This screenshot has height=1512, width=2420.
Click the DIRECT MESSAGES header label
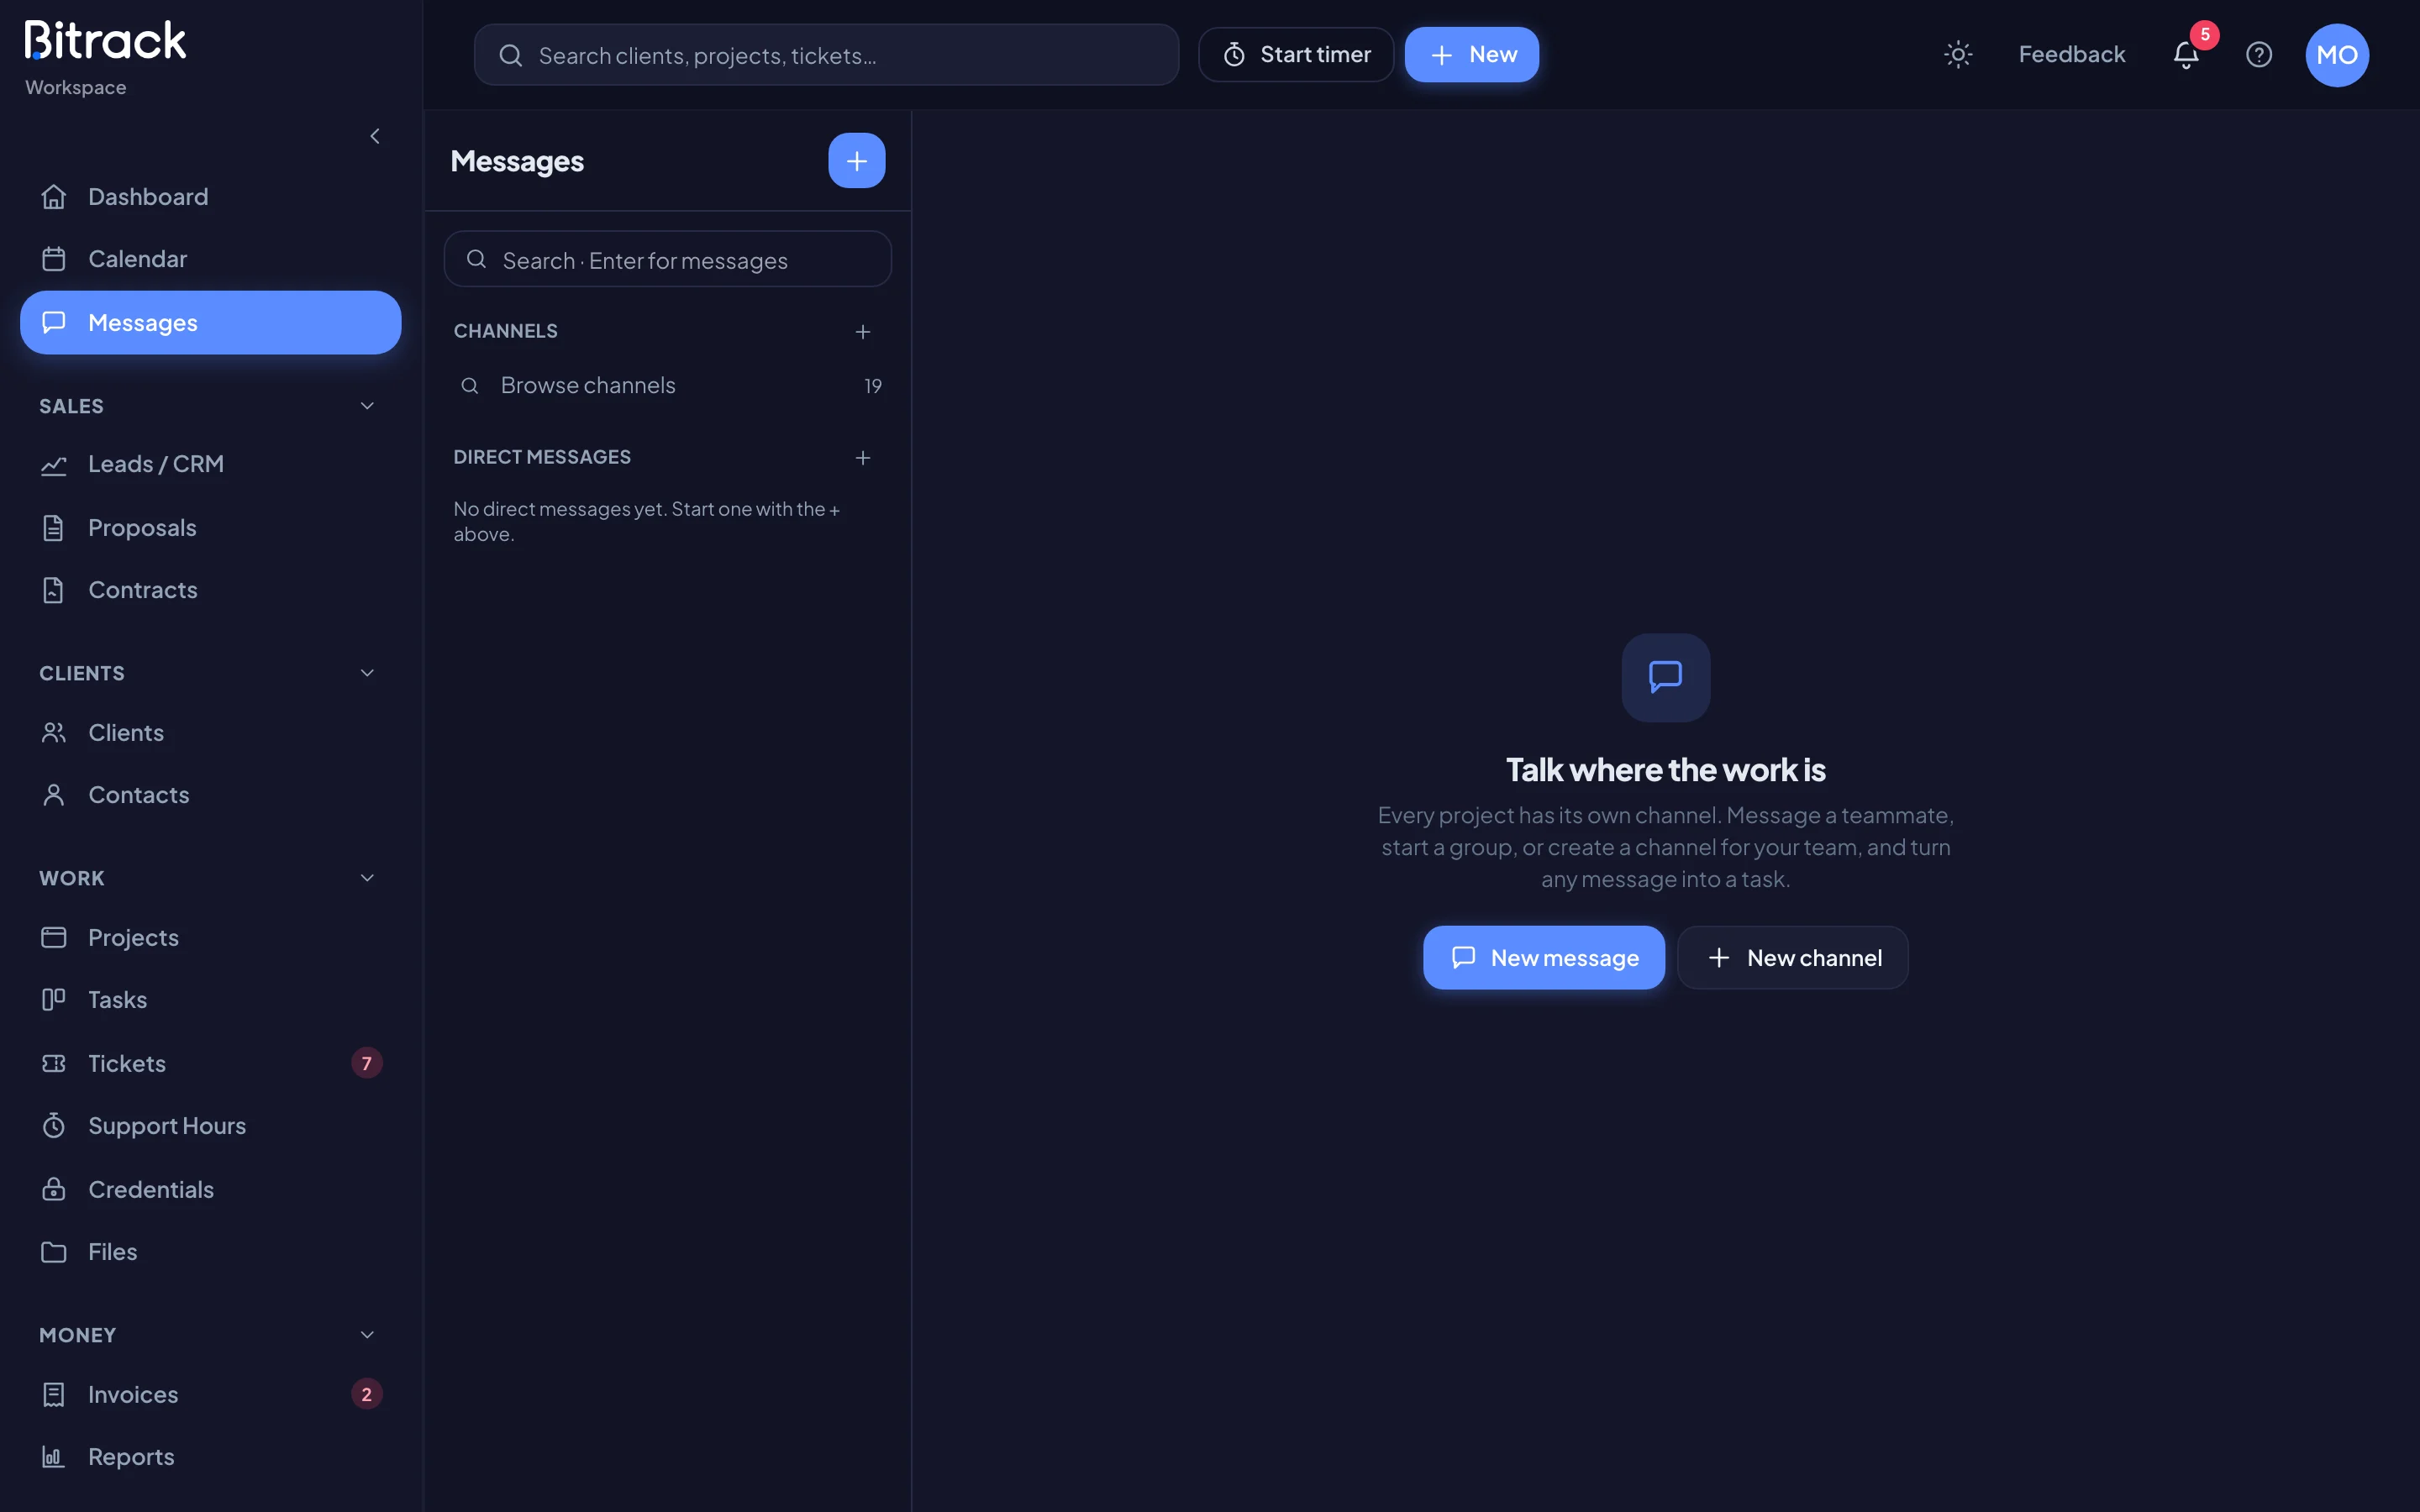[x=542, y=457]
